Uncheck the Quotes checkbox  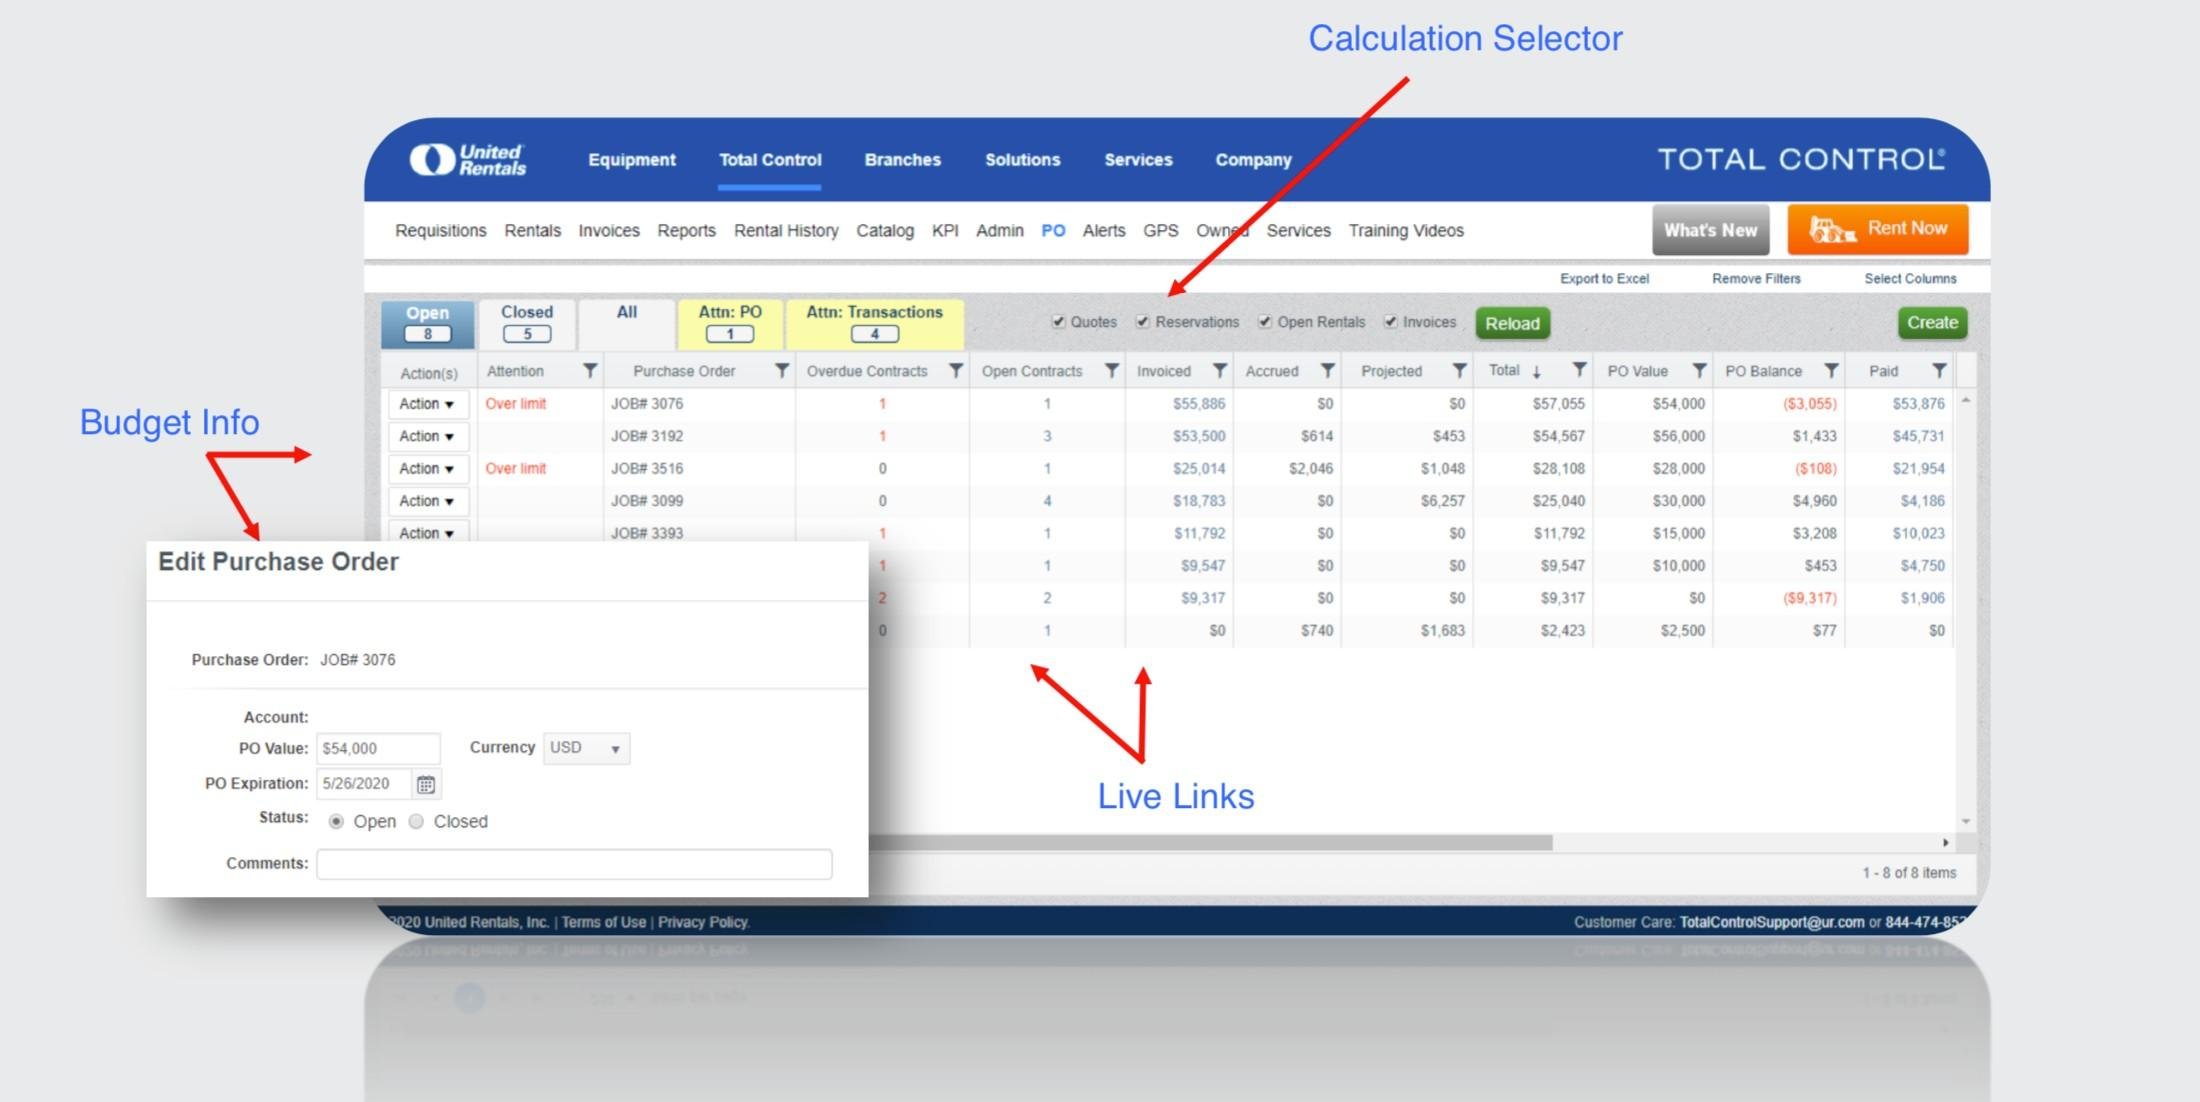click(x=1058, y=322)
